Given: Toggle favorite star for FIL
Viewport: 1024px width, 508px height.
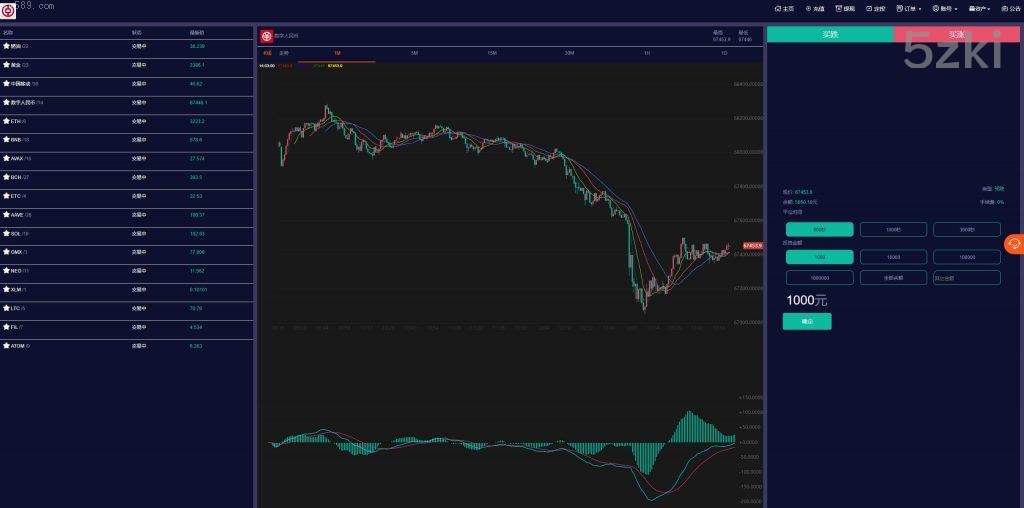Looking at the screenshot, I should [6, 326].
